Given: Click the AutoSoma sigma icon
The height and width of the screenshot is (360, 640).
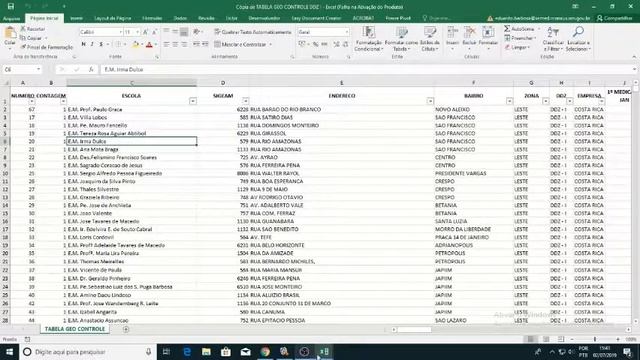Looking at the screenshot, I should point(507,29).
